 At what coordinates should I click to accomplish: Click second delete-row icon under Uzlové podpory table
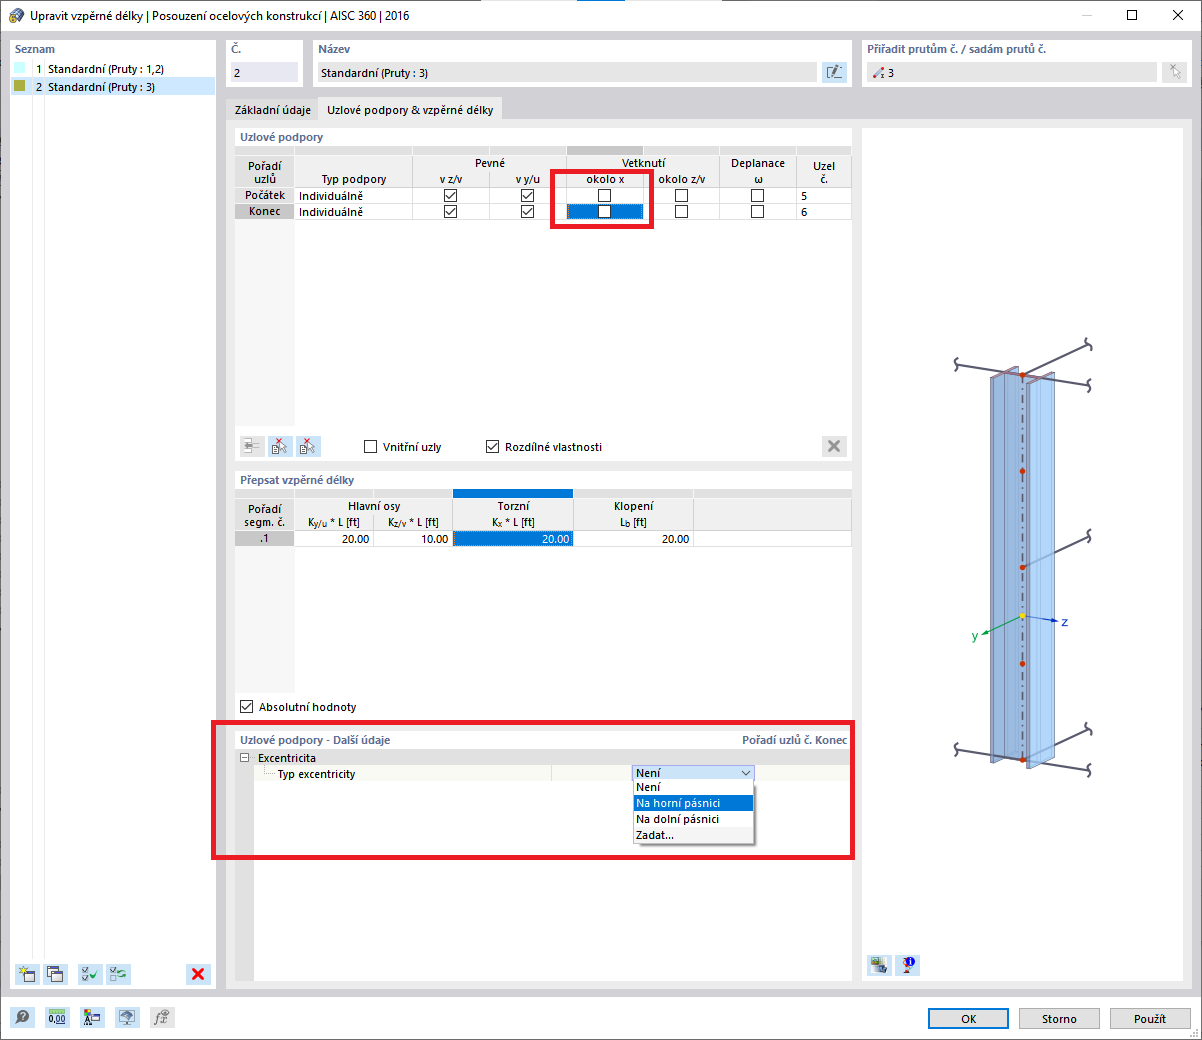308,446
